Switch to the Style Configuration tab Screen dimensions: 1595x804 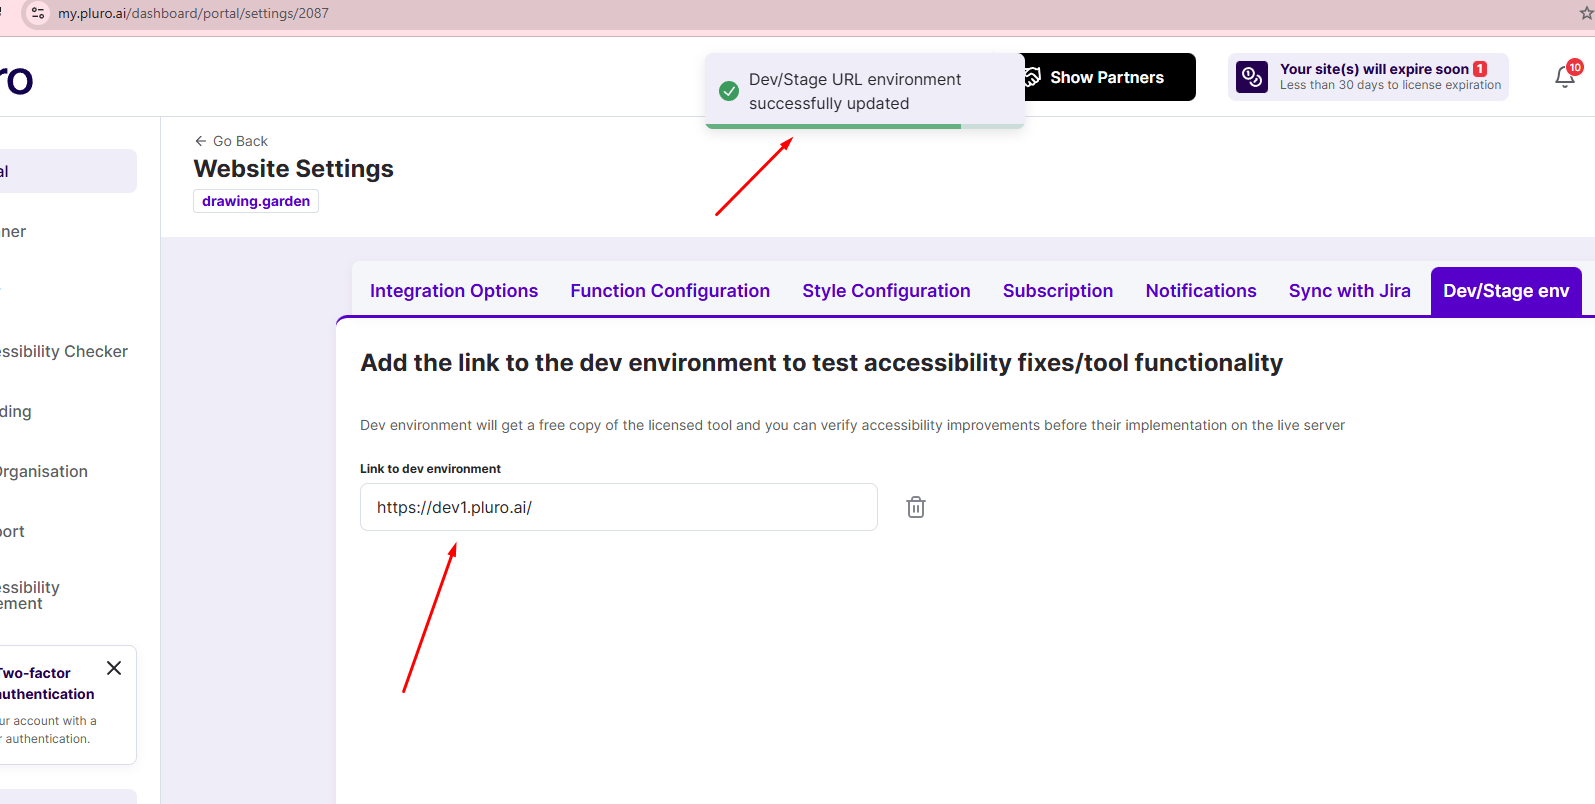coord(886,290)
